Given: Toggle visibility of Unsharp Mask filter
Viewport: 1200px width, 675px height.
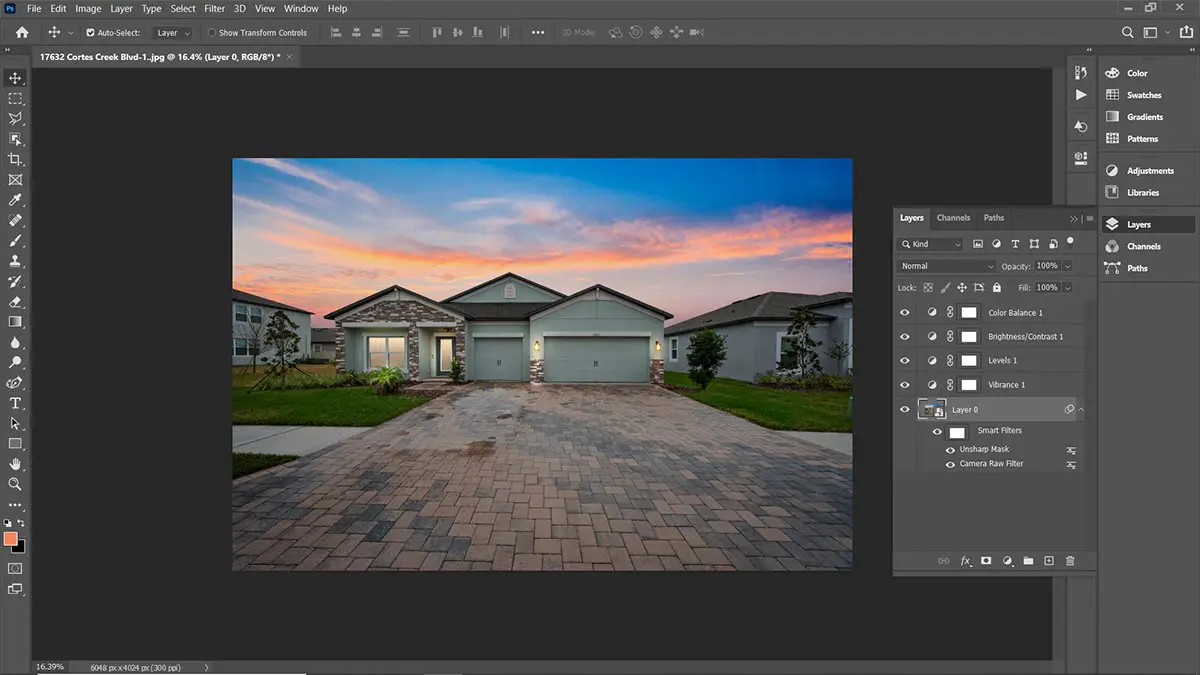Looking at the screenshot, I should point(950,450).
